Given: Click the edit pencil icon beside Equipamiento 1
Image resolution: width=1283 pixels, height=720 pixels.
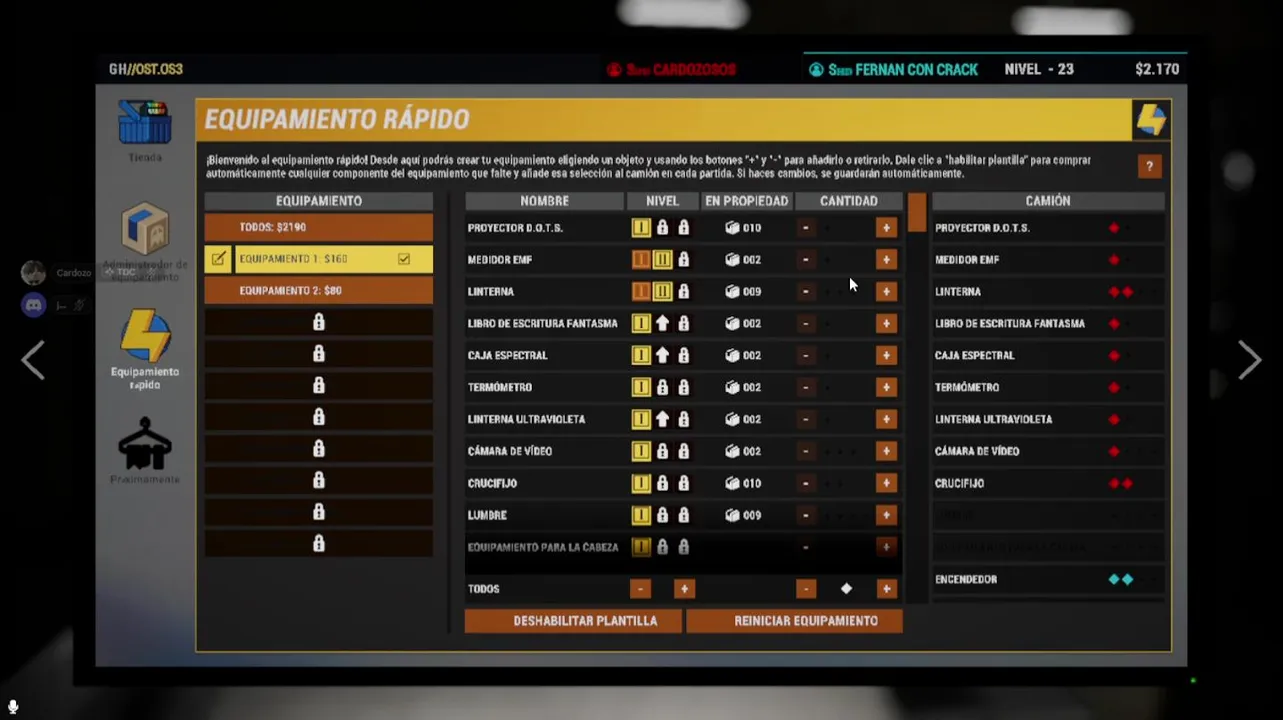Looking at the screenshot, I should pos(218,259).
